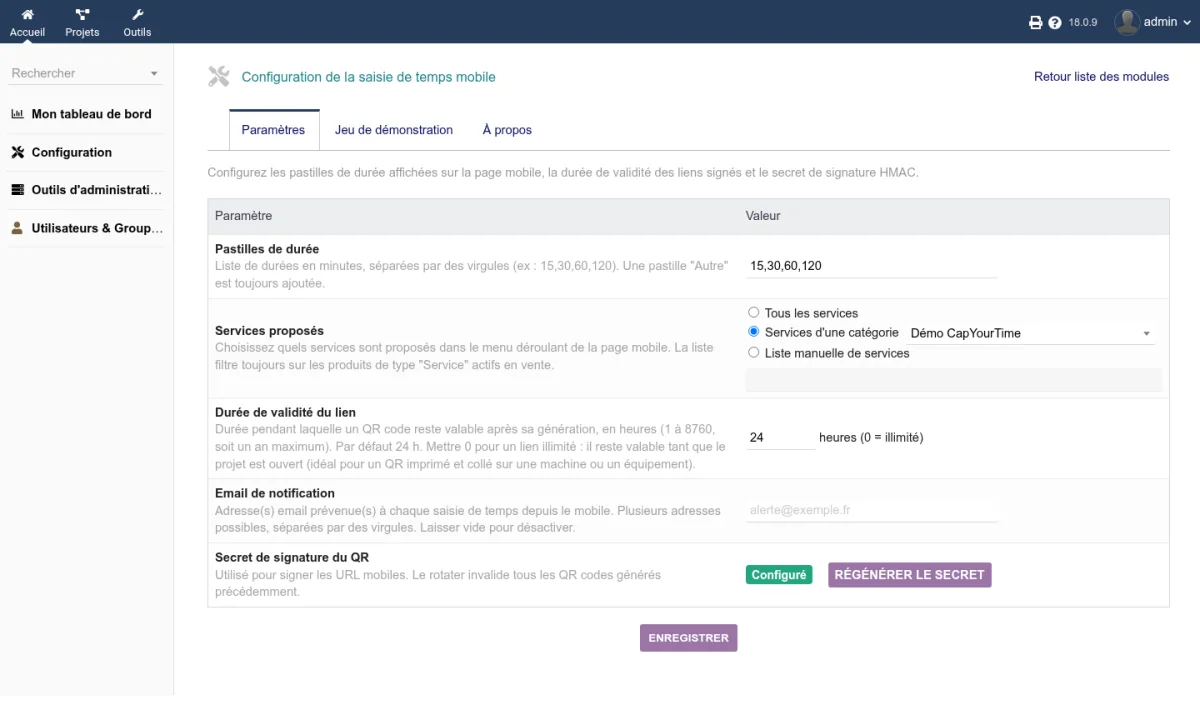Open the Rechercher search dropdown arrow
This screenshot has height=715, width=1200.
(x=154, y=74)
